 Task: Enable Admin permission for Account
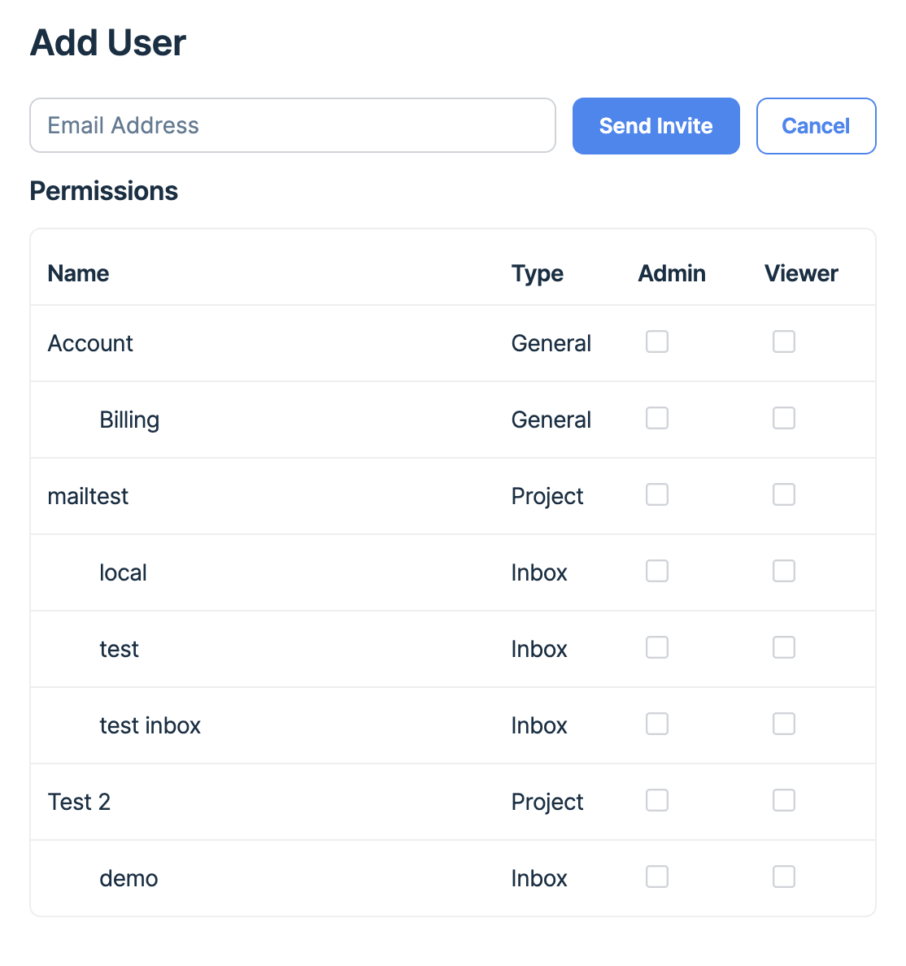tap(657, 342)
